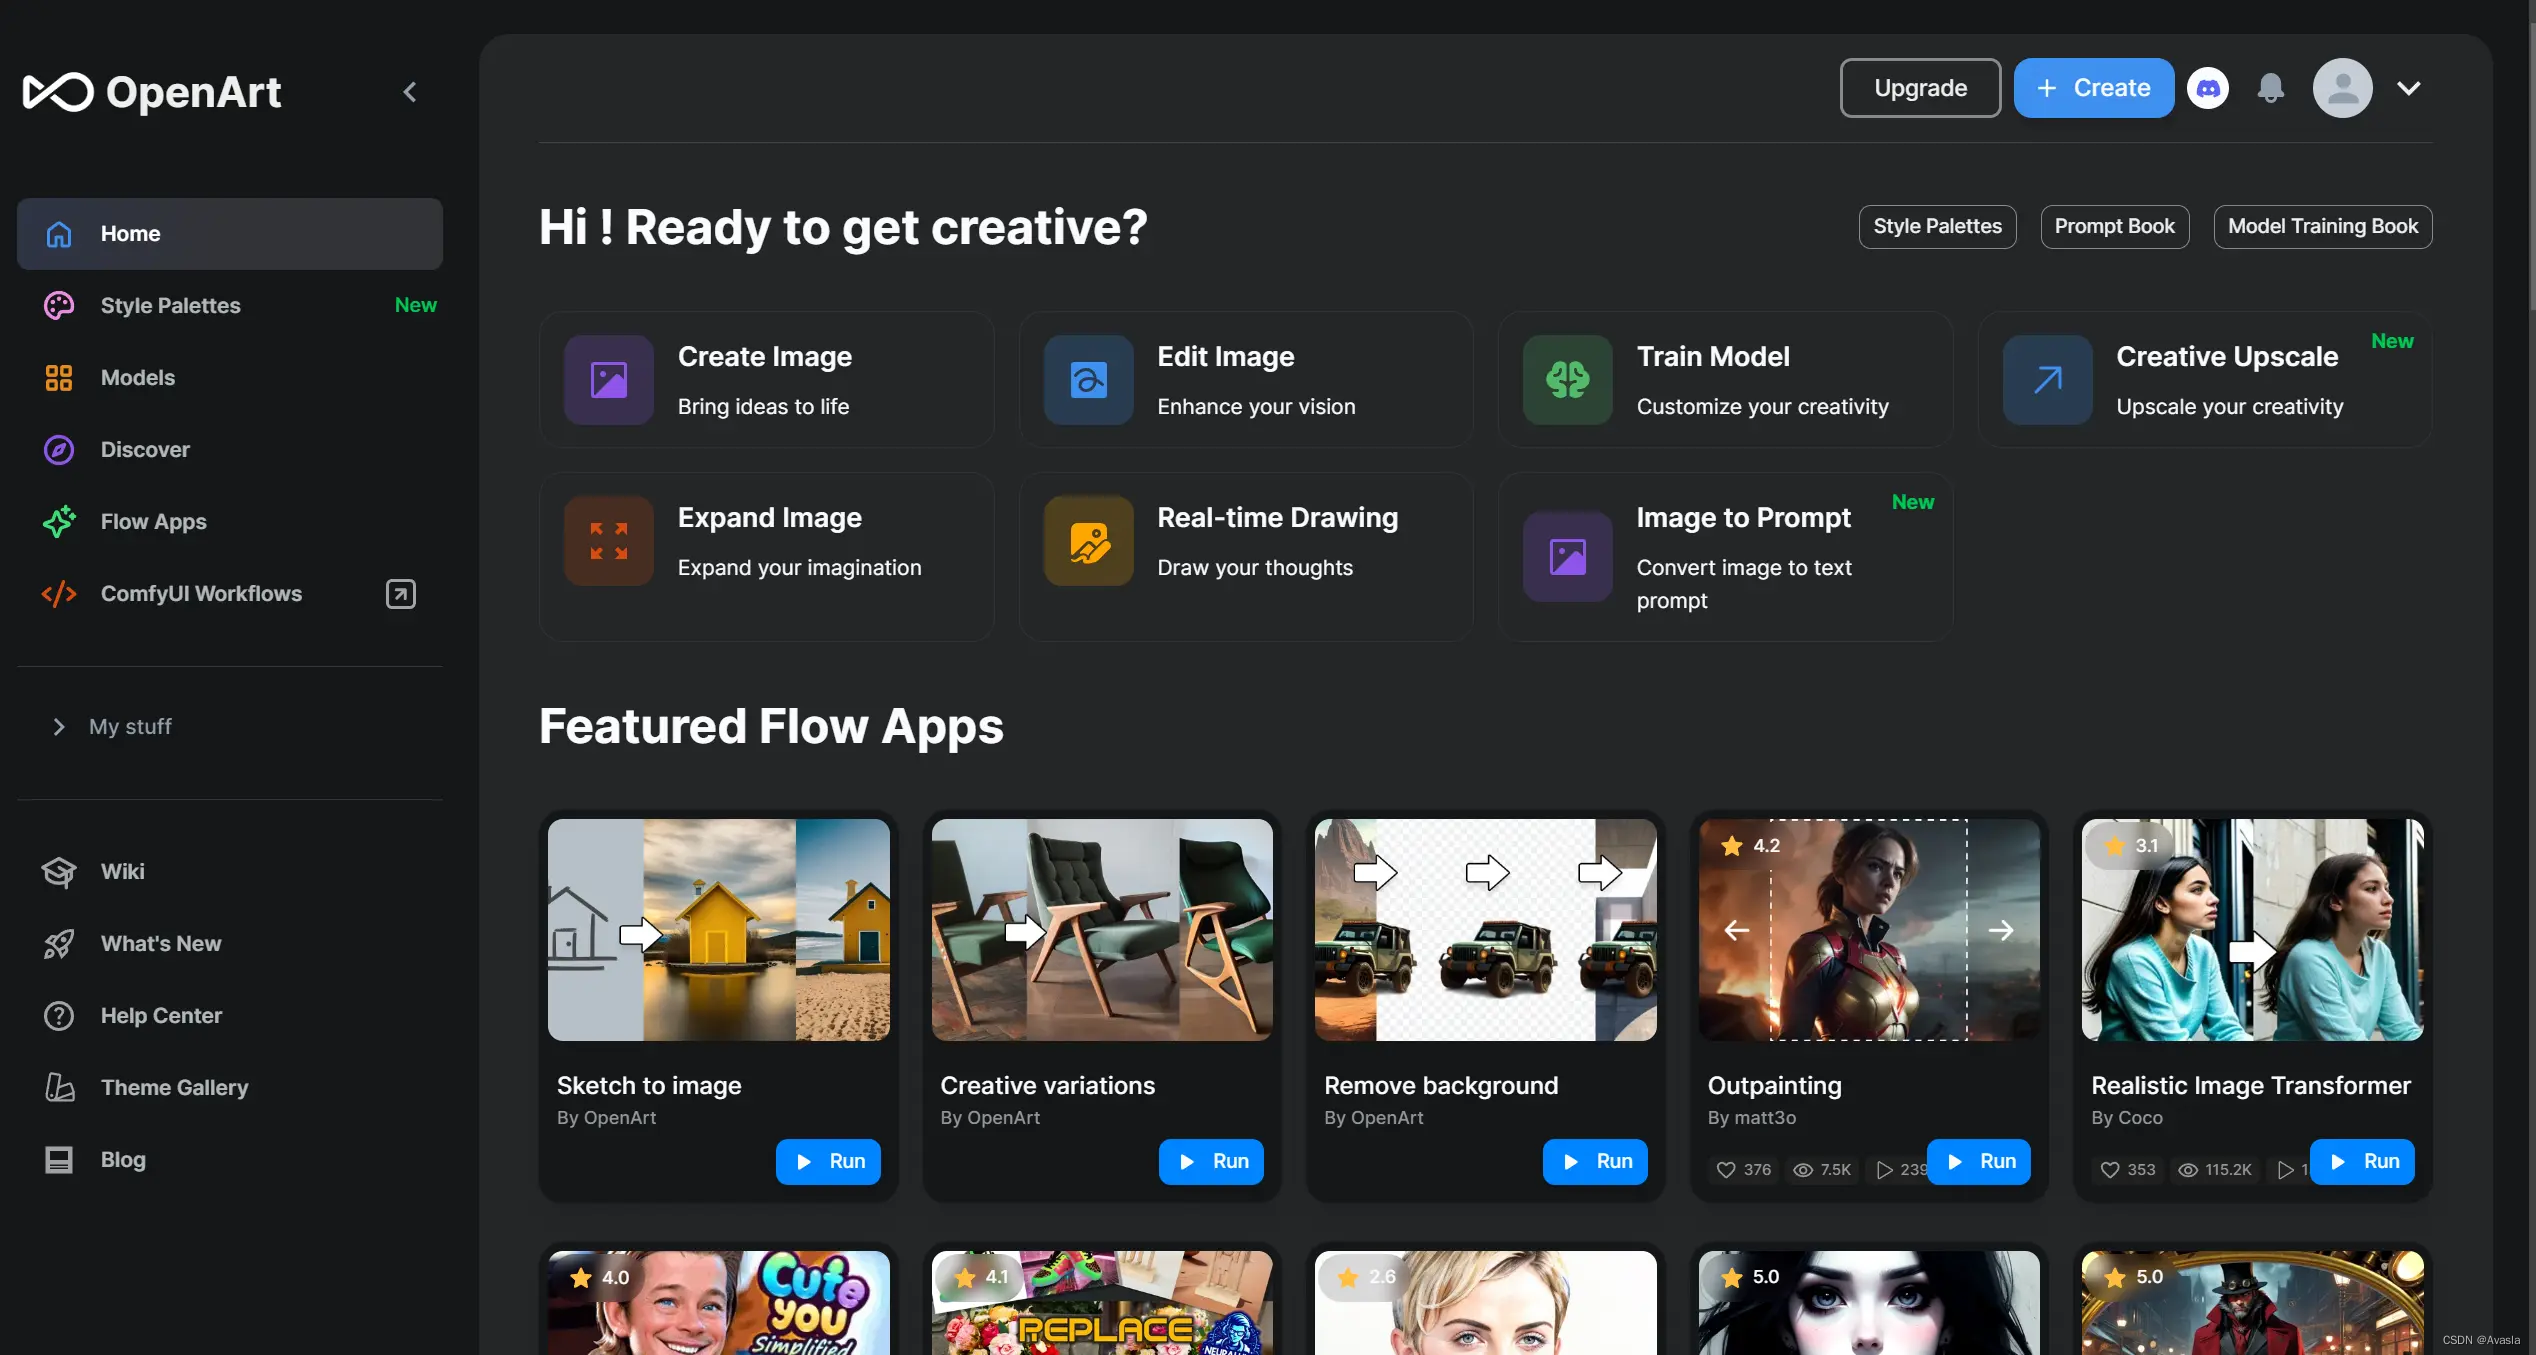The height and width of the screenshot is (1355, 2536).
Task: Click the Real-time Drawing yellow icon
Action: pyautogui.click(x=1088, y=541)
